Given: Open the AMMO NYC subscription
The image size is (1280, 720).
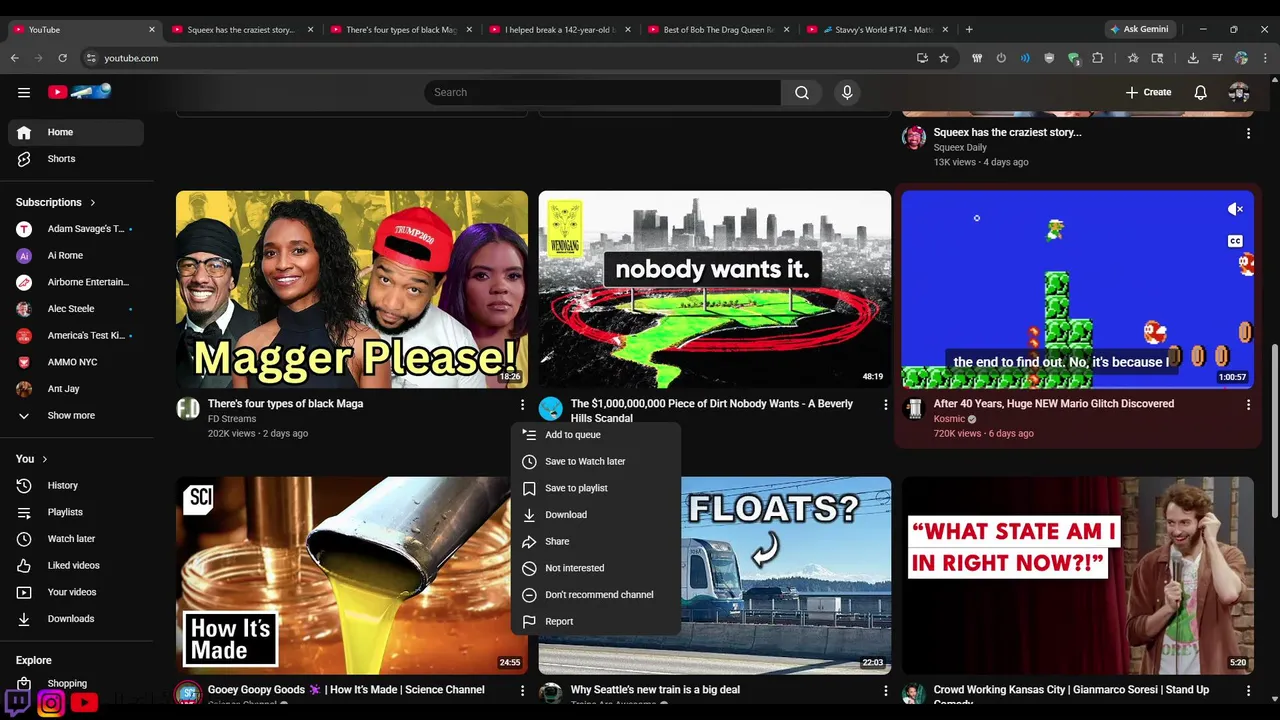Looking at the screenshot, I should pyautogui.click(x=76, y=362).
